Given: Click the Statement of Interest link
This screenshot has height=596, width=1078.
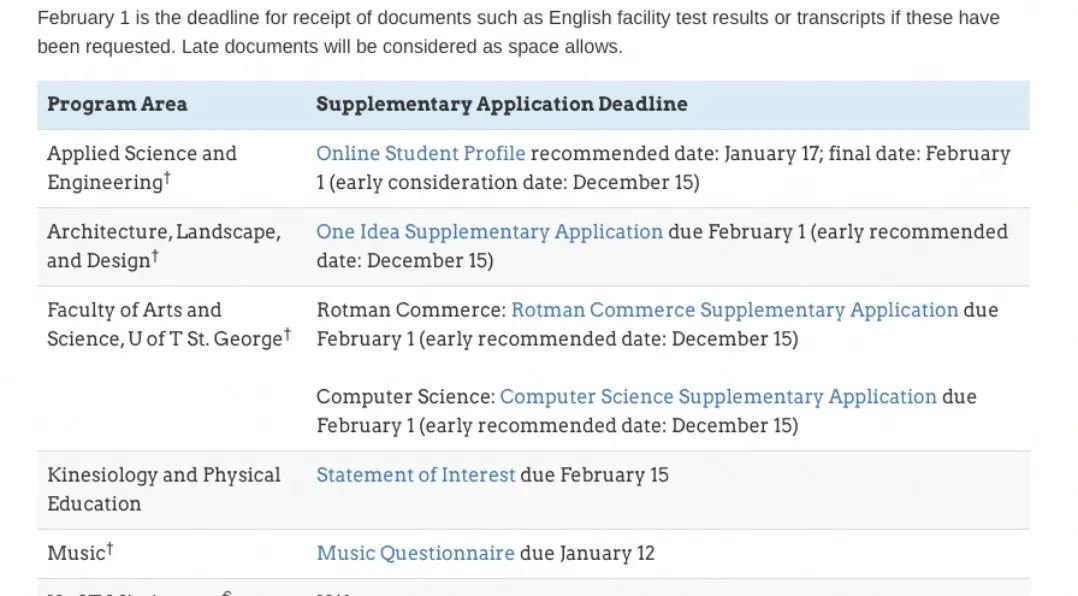Looking at the screenshot, I should [x=416, y=475].
